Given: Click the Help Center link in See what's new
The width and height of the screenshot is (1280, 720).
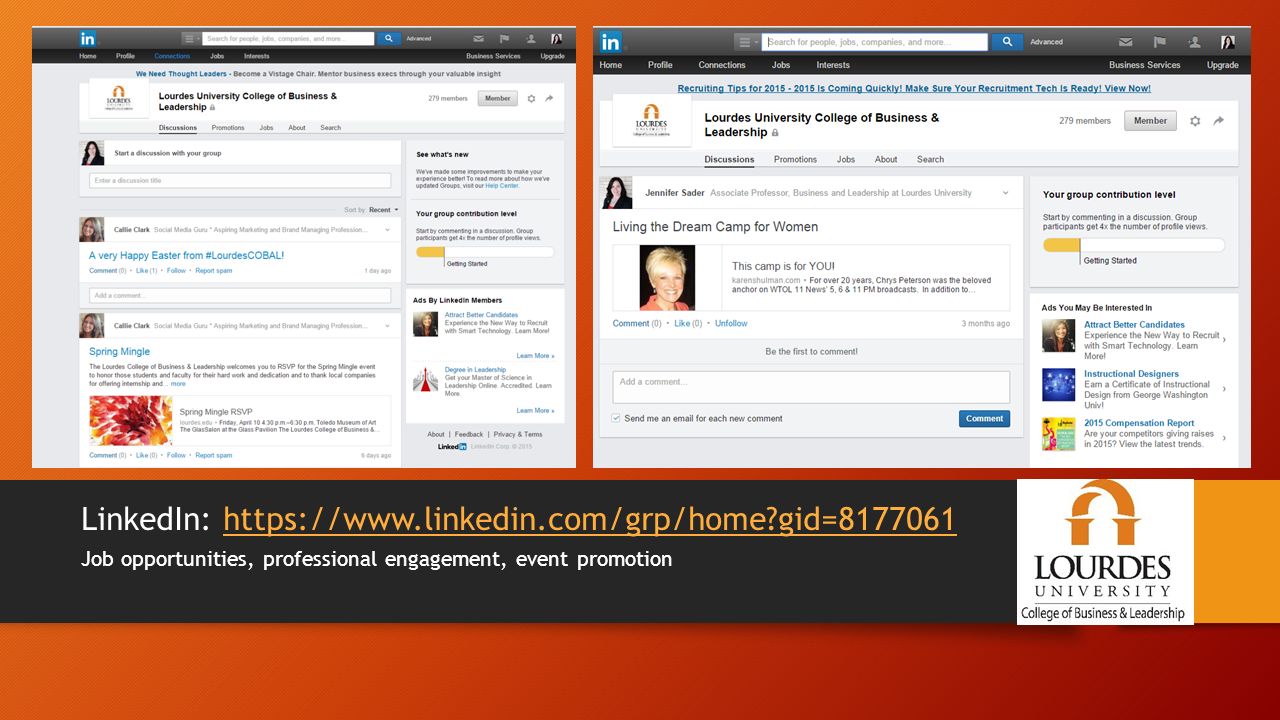Looking at the screenshot, I should (502, 186).
